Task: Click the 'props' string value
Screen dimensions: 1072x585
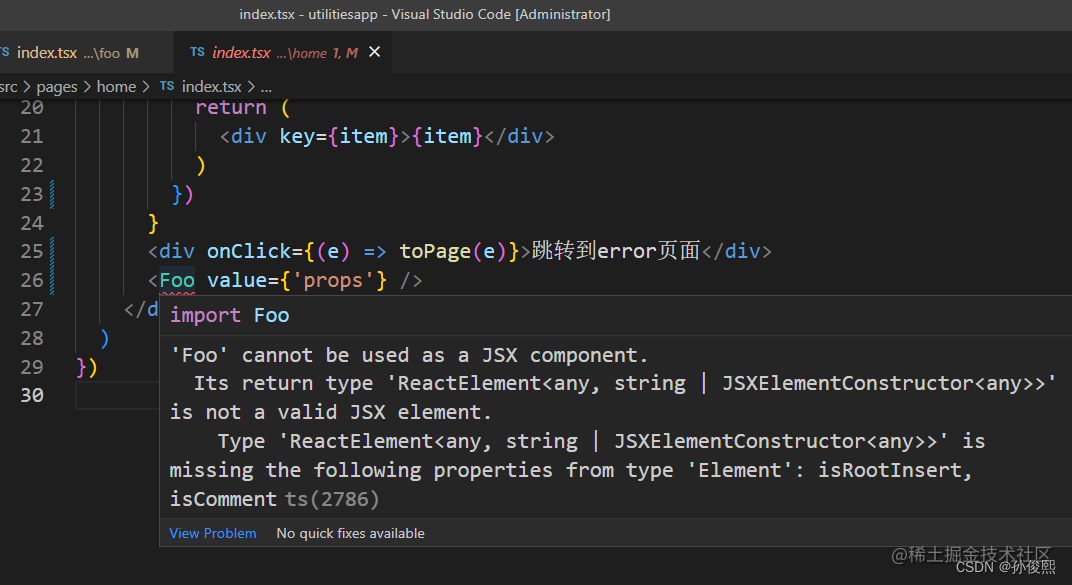Action: (333, 280)
